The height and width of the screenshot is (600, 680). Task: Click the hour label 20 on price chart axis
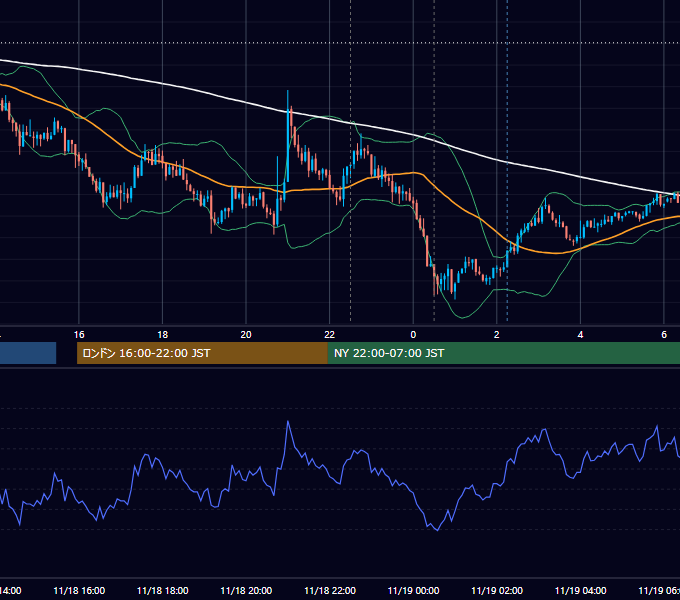point(246,335)
